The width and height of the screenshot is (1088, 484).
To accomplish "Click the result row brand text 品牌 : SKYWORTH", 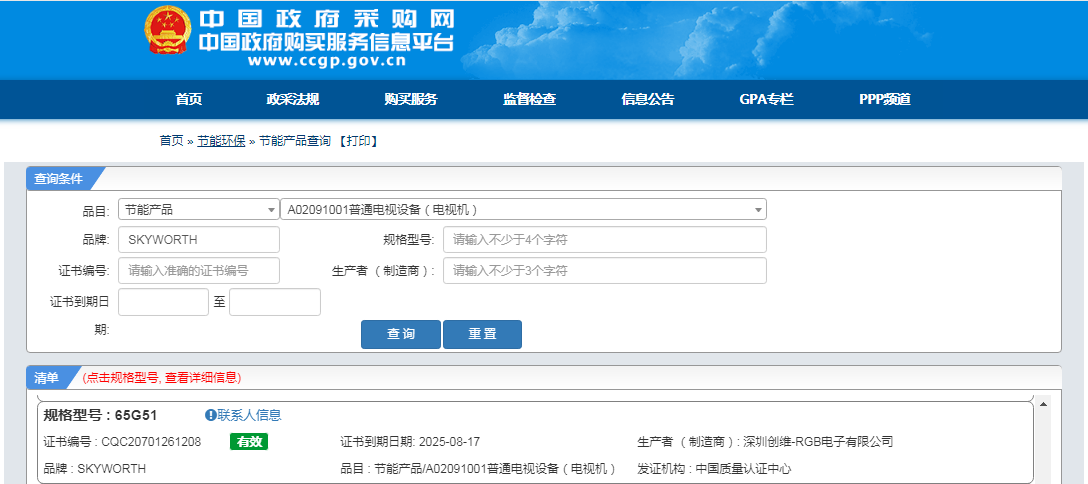I will 94,469.
